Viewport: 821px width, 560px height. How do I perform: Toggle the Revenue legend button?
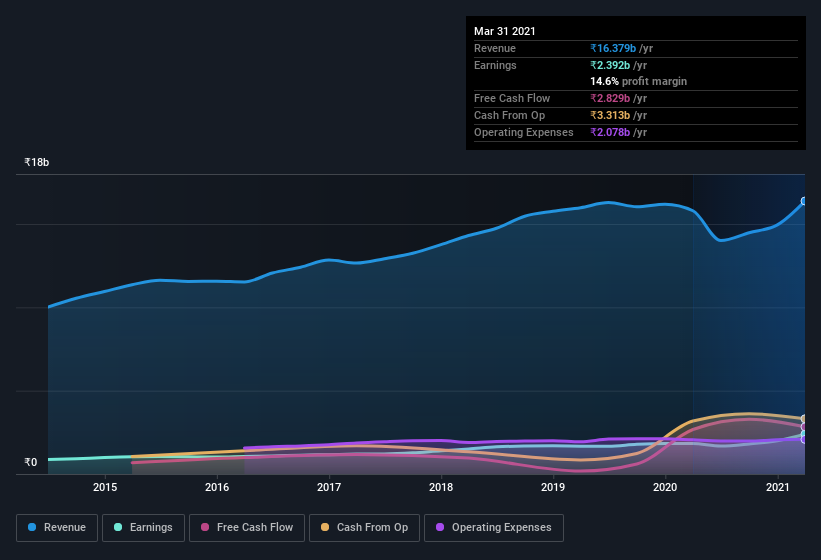pos(57,528)
